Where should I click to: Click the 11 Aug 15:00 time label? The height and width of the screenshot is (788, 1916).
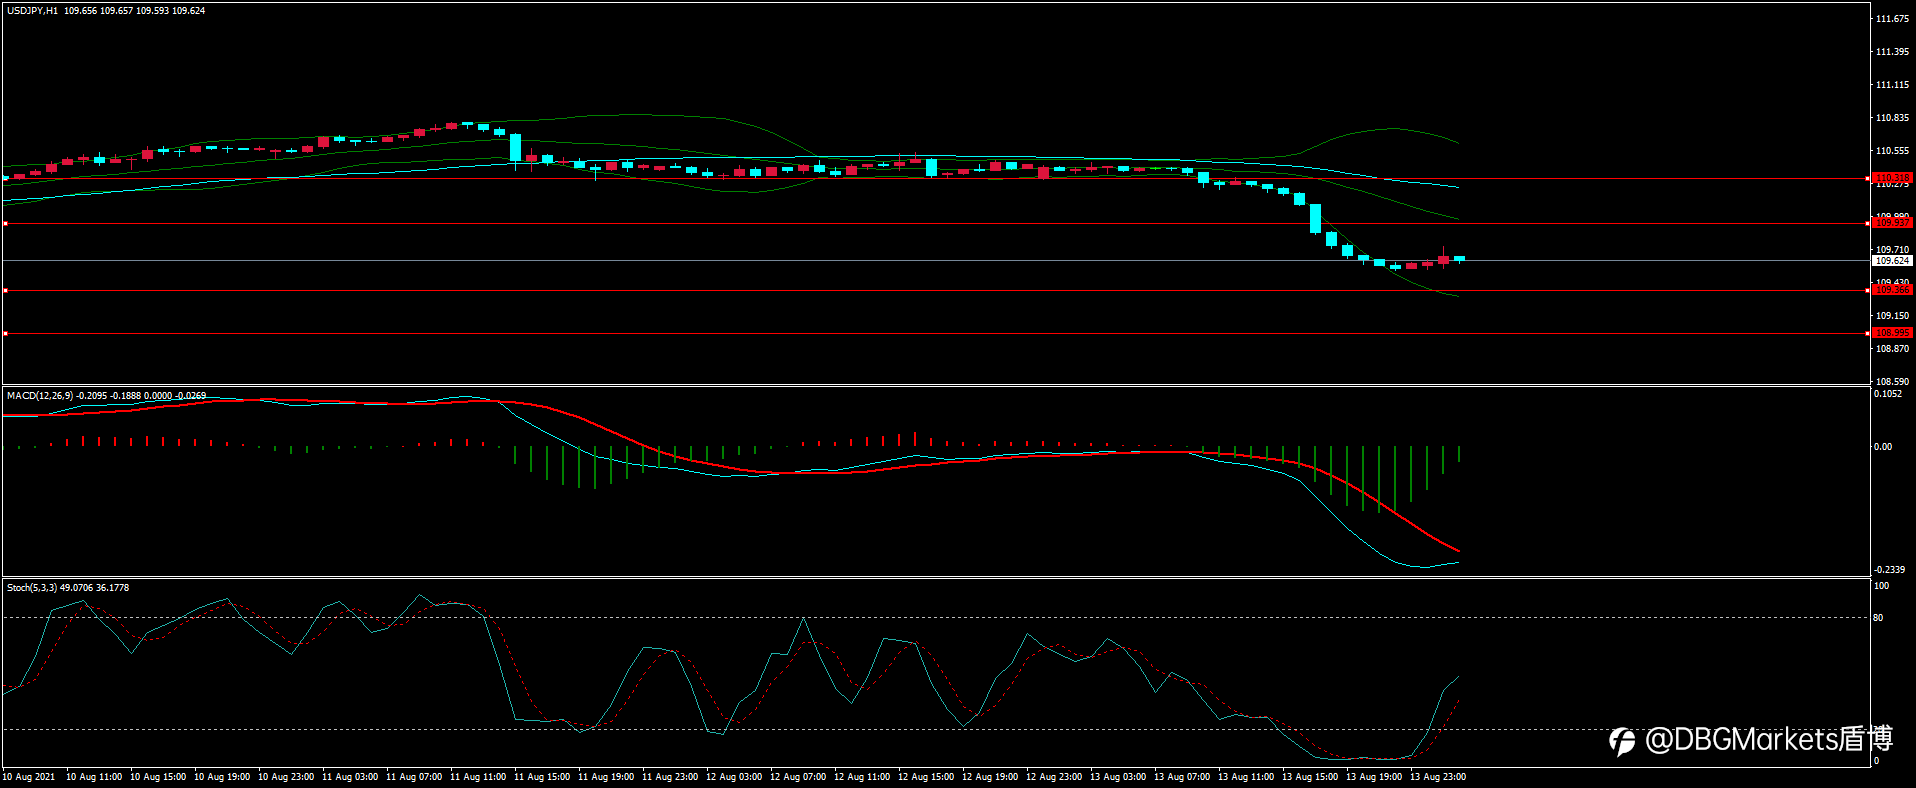(542, 777)
